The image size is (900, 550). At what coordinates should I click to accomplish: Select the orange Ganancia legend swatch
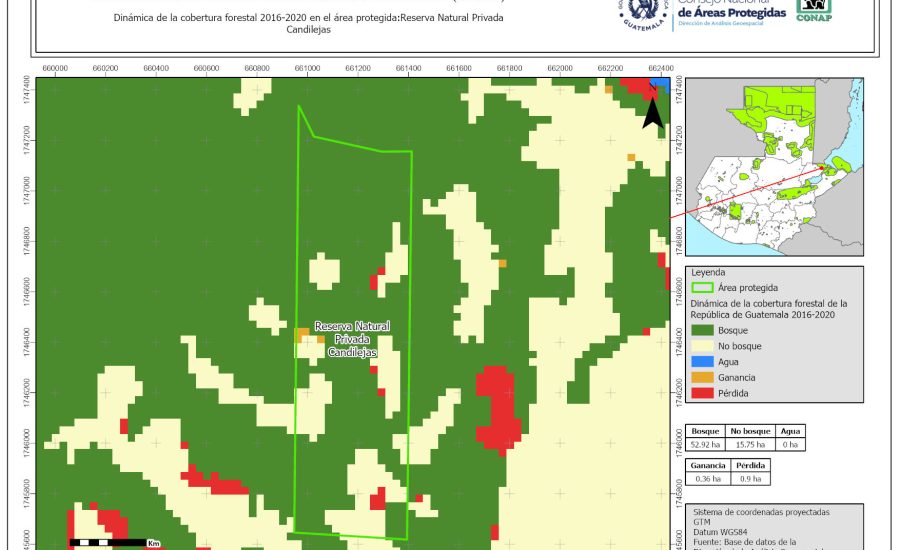(702, 378)
